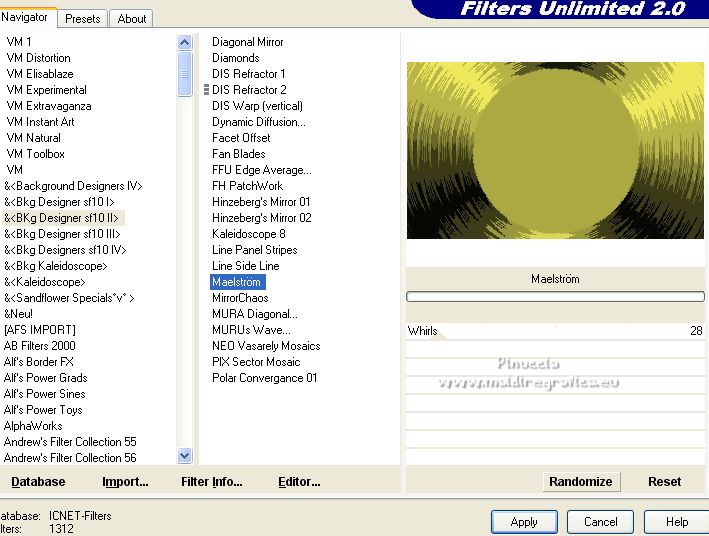Select Alf's Power Sines category

[44, 394]
